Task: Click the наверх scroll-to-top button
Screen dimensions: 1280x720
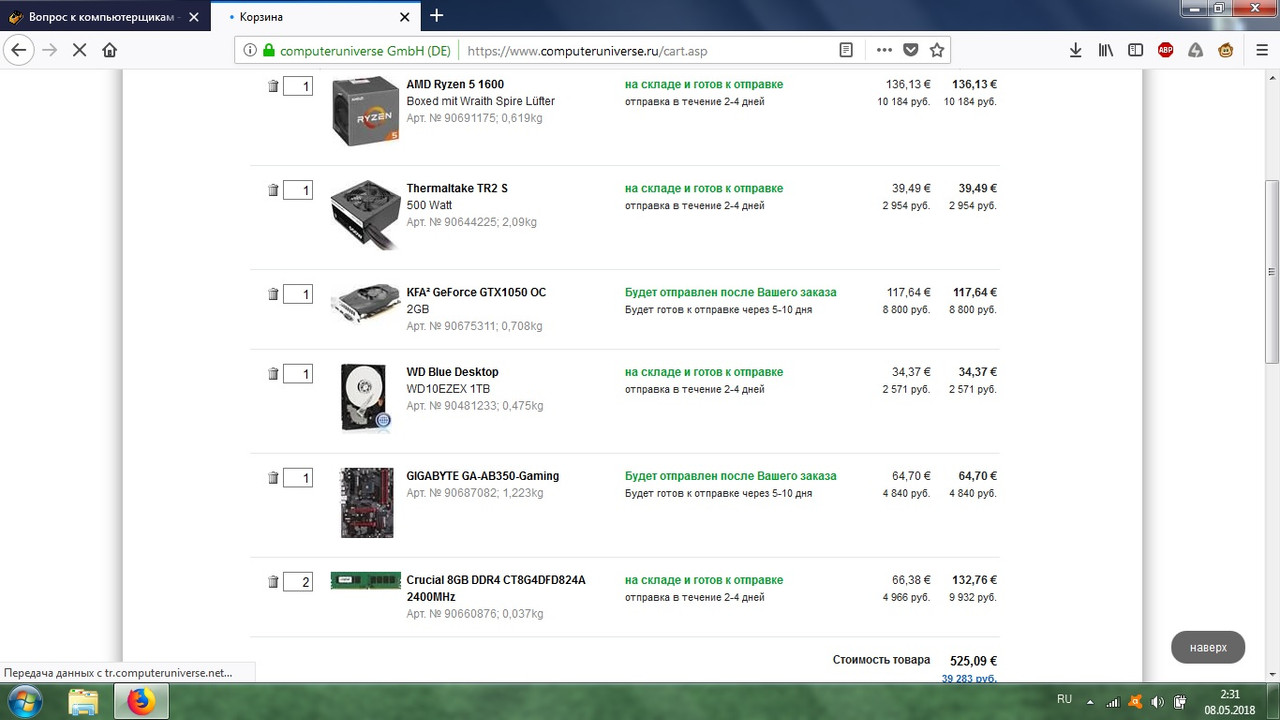Action: tap(1208, 647)
